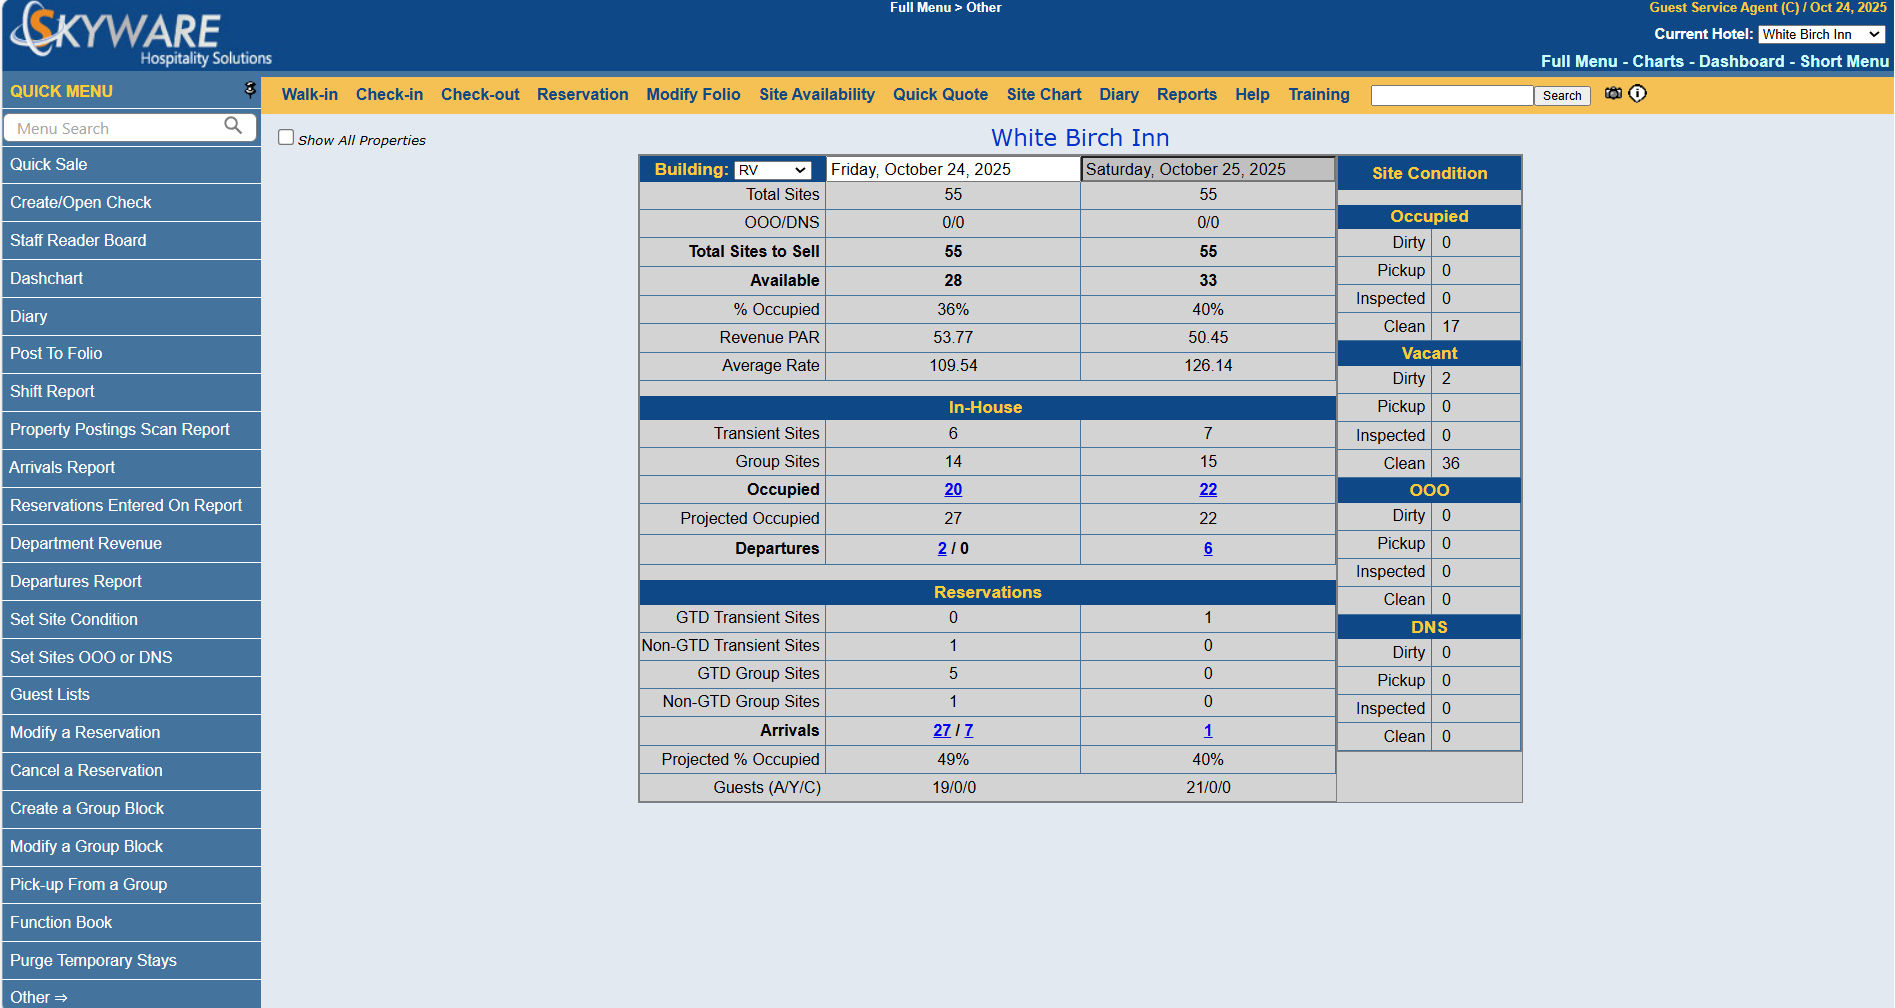The width and height of the screenshot is (1895, 1008).
Task: Expand the Current Hotel dropdown
Action: 1821,34
